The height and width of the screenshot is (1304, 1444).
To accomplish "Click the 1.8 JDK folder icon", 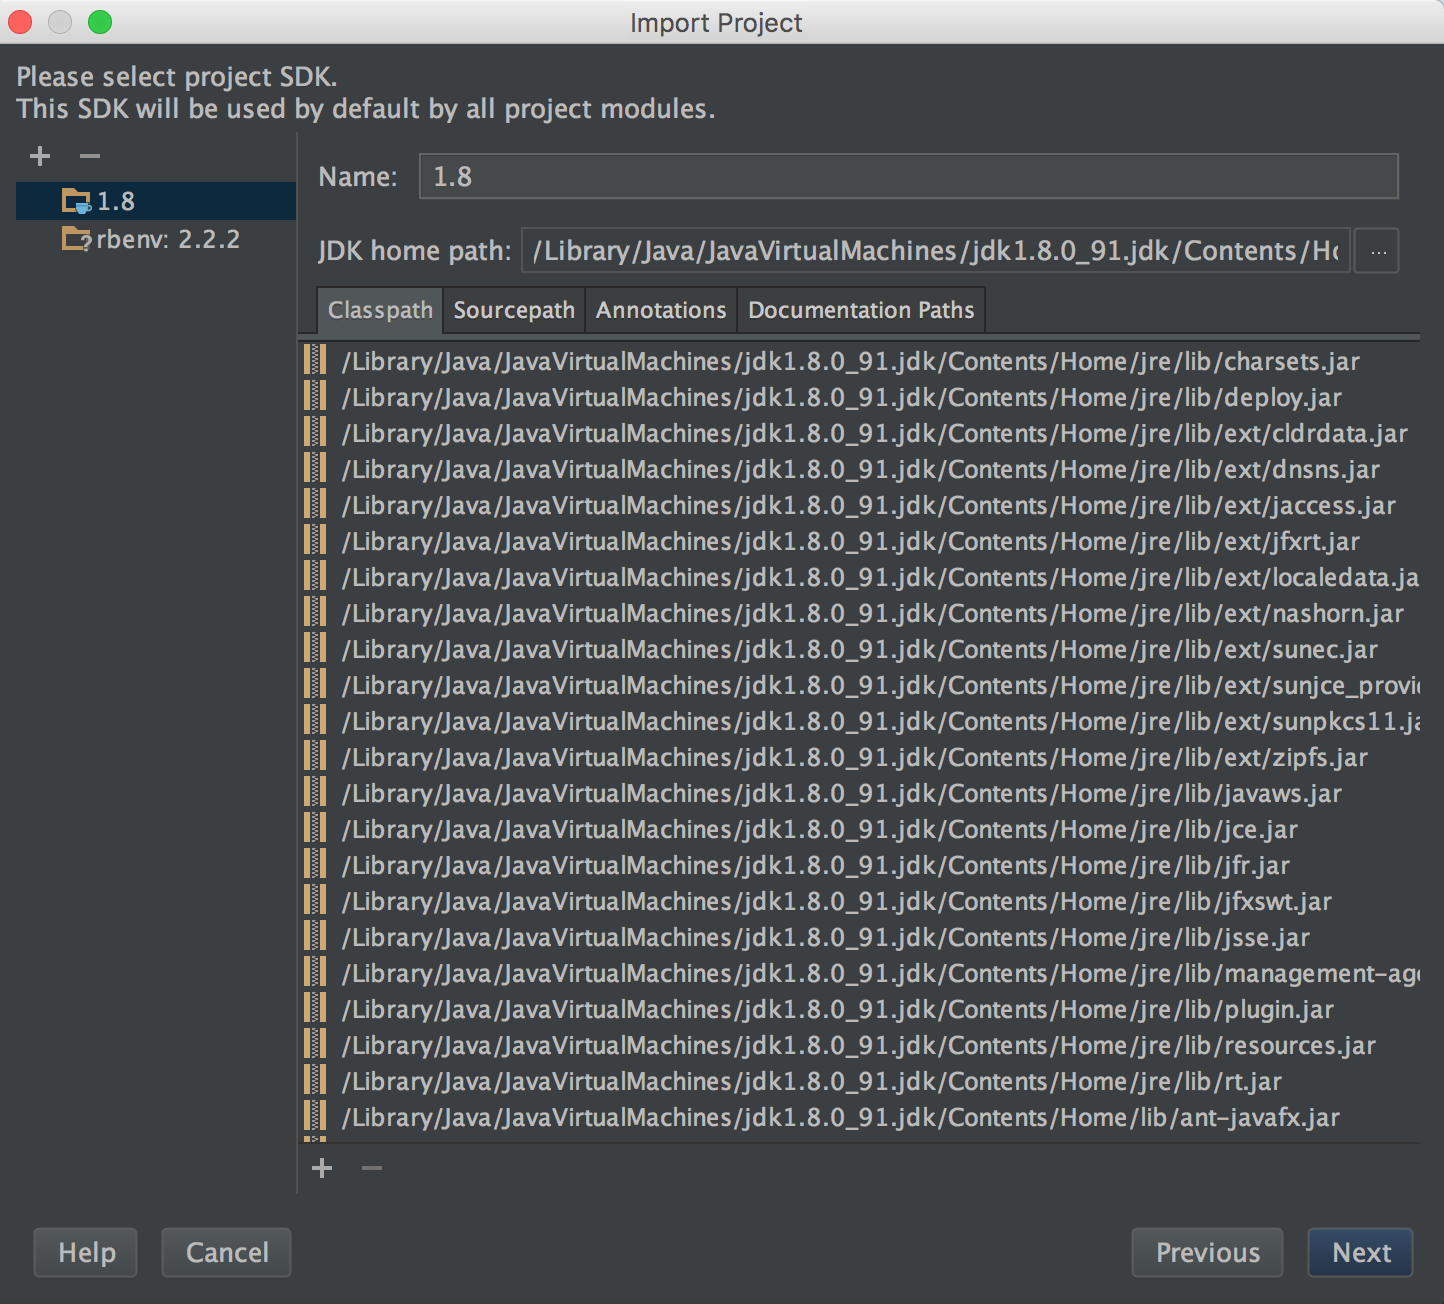I will (x=76, y=201).
